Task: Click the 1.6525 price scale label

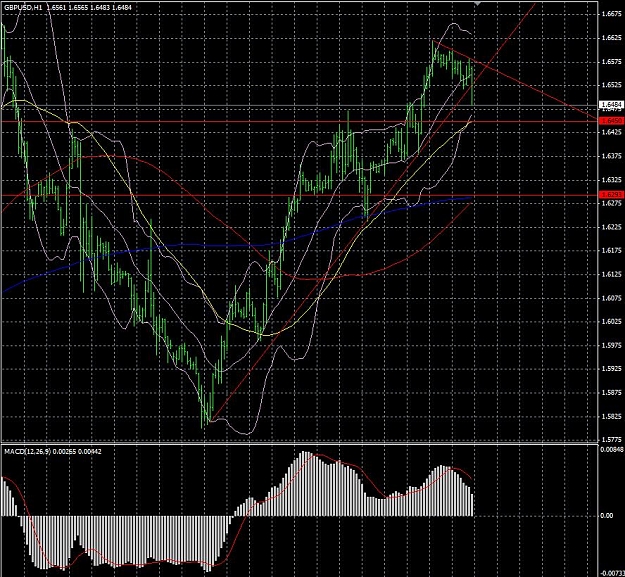Action: 612,85
